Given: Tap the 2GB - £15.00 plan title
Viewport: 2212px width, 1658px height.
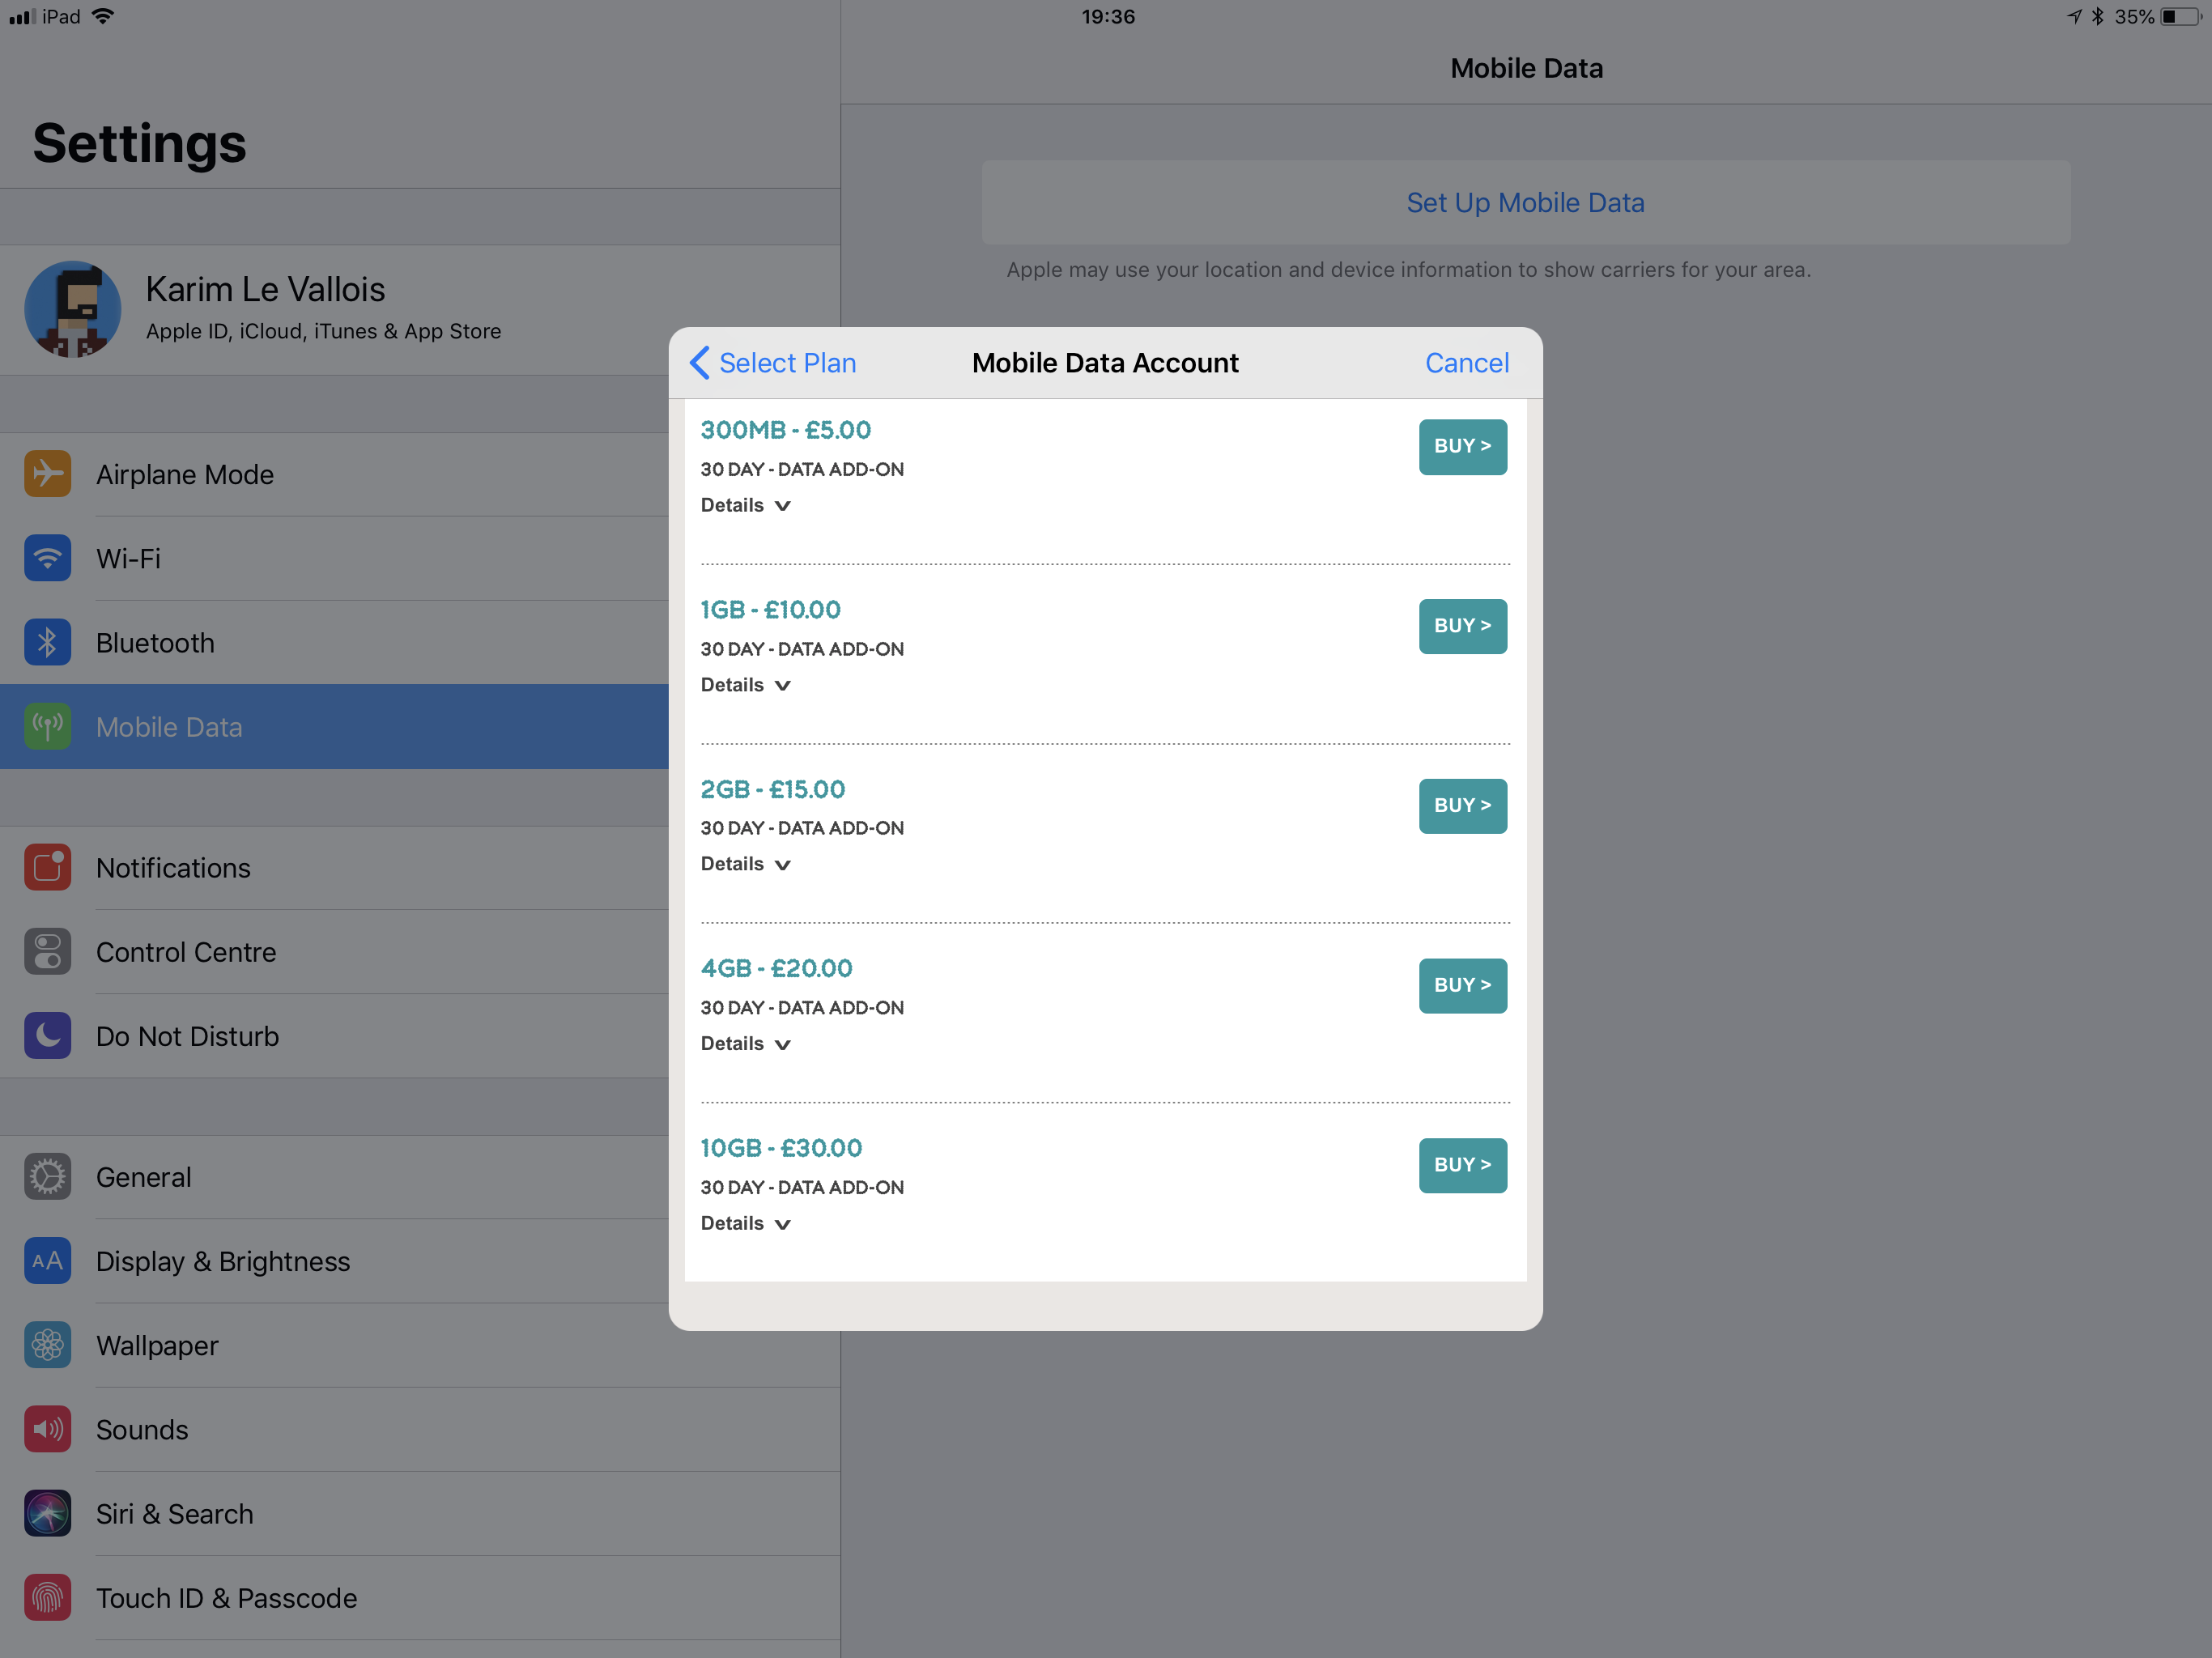Looking at the screenshot, I should [772, 789].
